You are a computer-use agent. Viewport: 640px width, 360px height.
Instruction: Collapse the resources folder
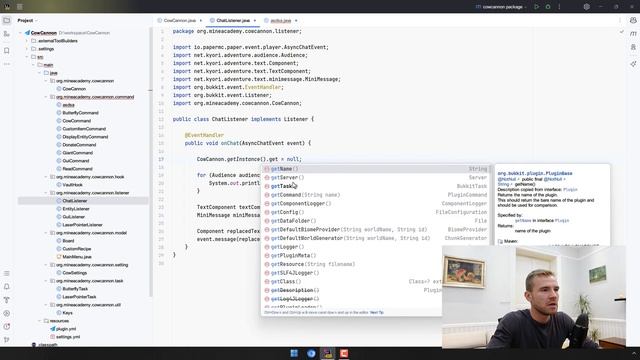pos(40,321)
